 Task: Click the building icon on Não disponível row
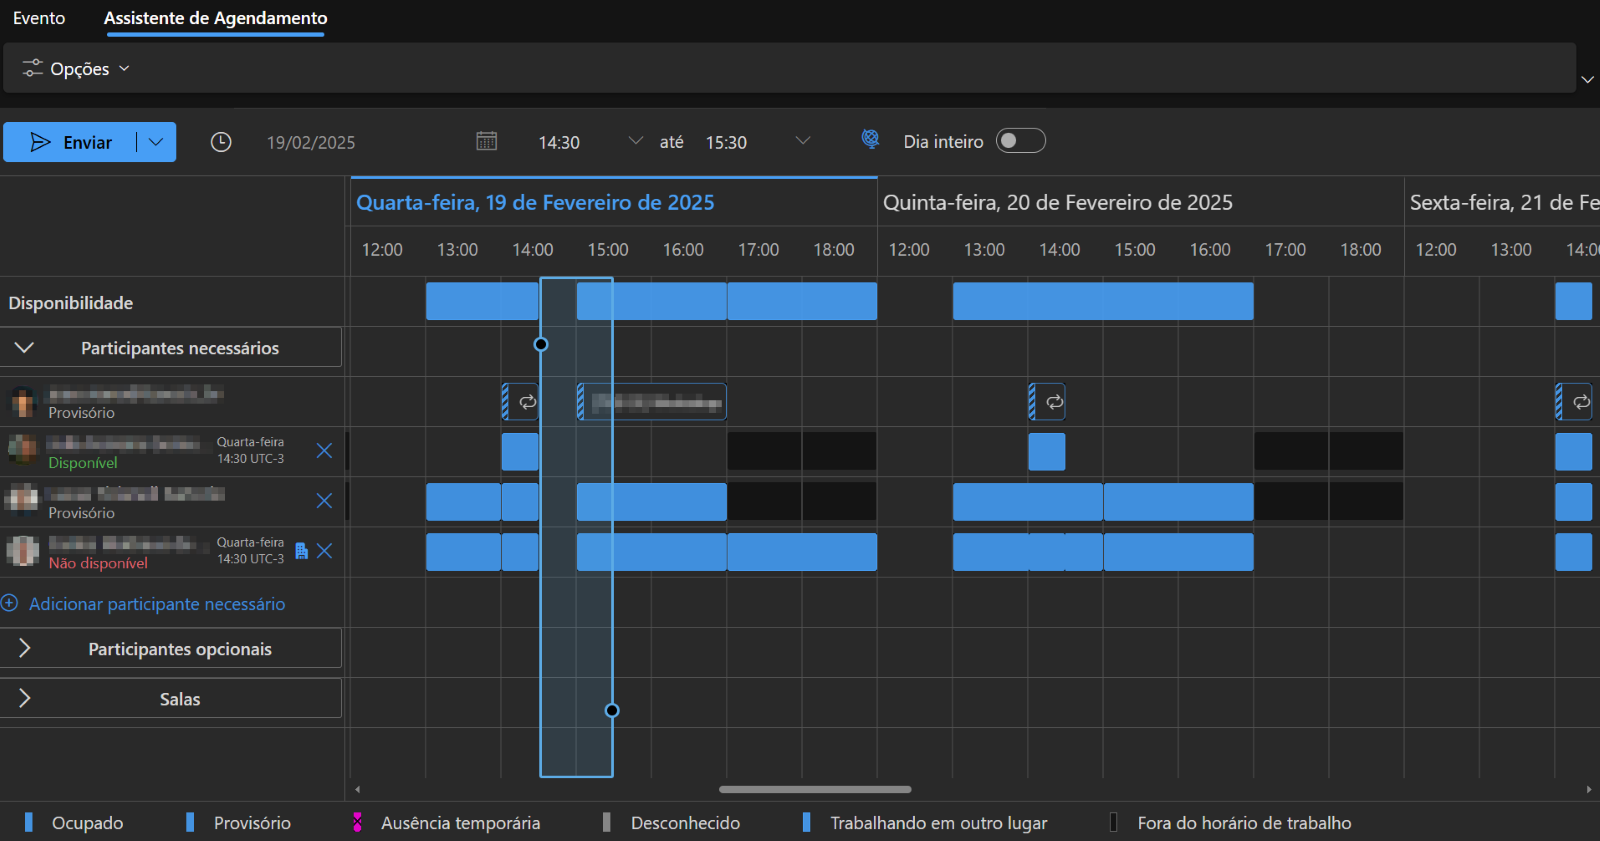pyautogui.click(x=301, y=551)
